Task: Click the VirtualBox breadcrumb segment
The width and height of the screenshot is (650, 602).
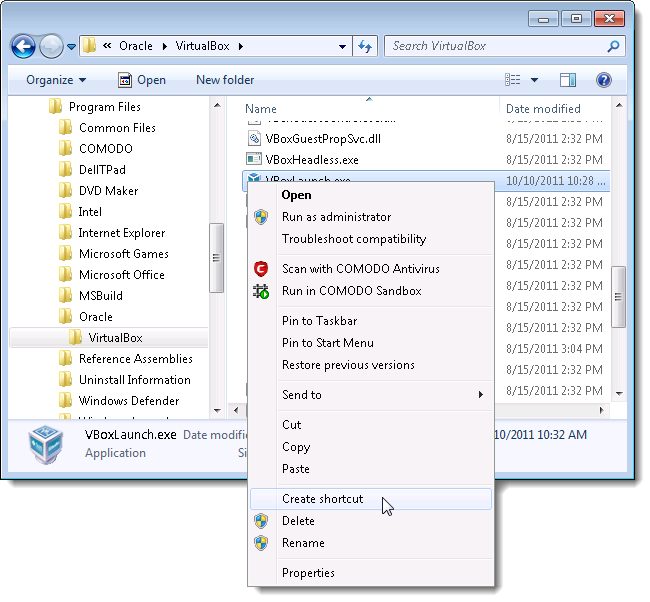Action: 202,46
